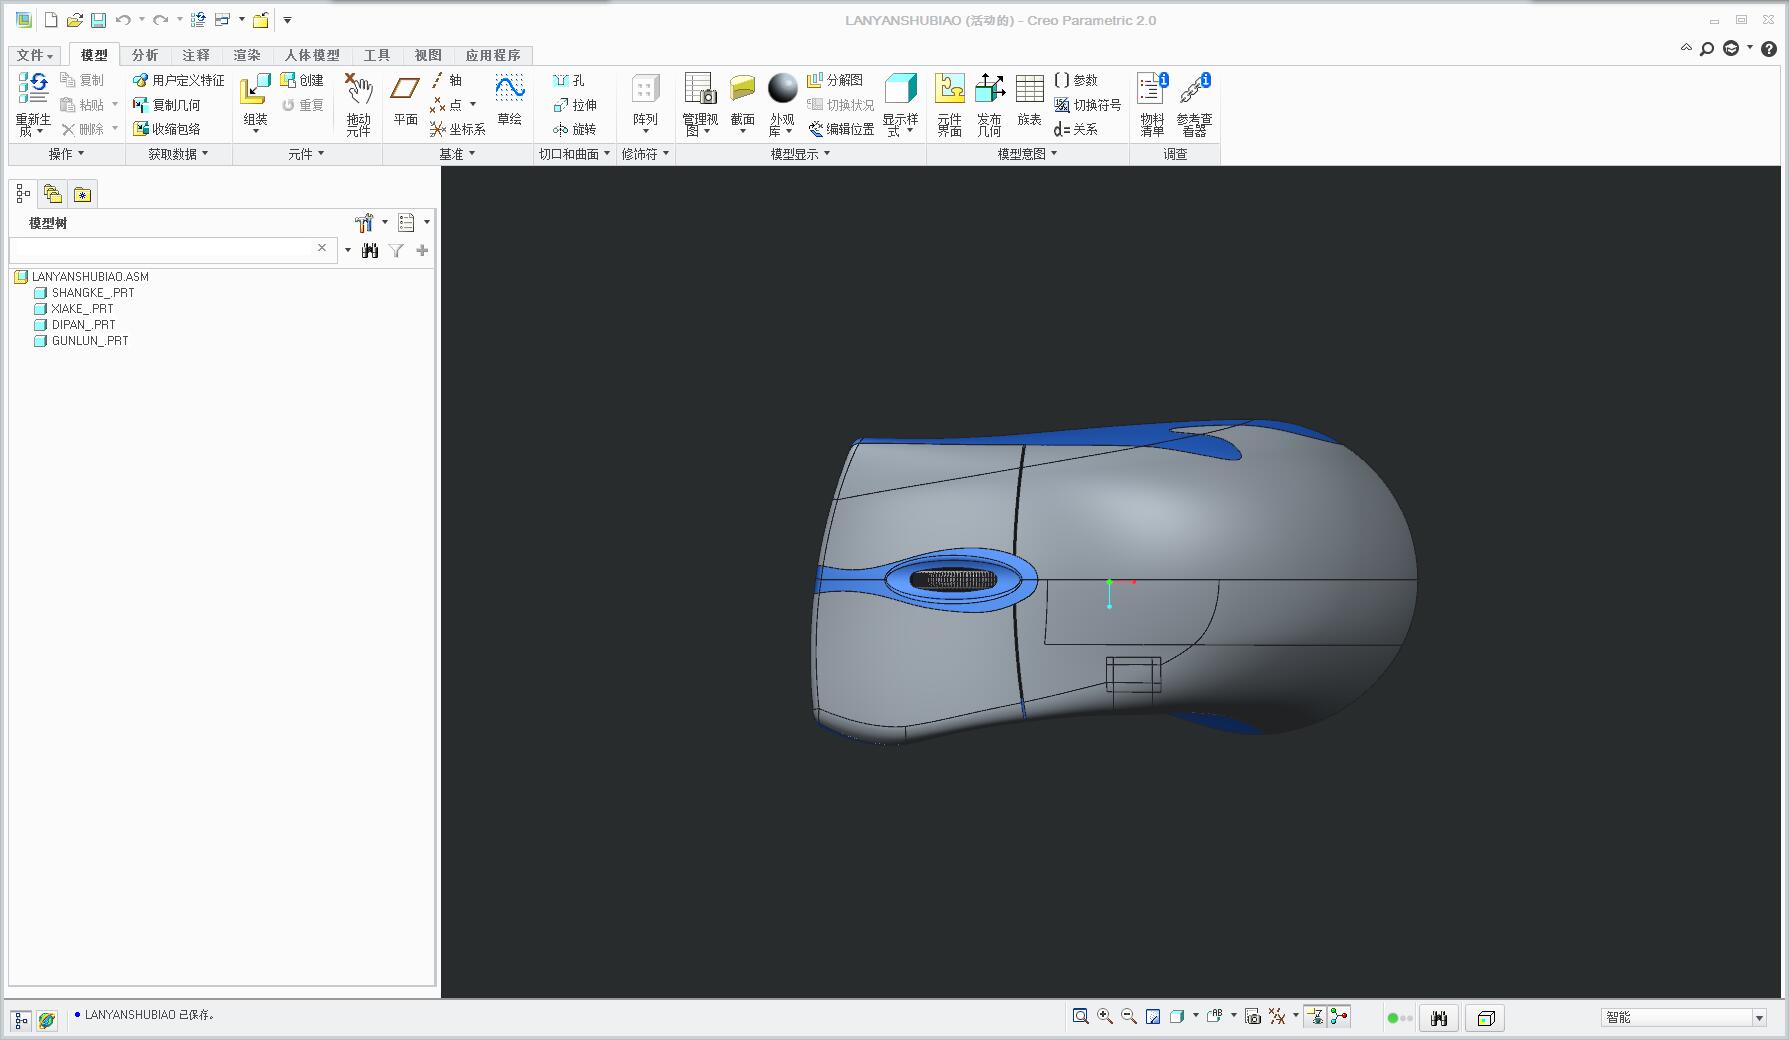Switch to the 分析 (Analysis) tab
Screen dimensions: 1789x1040
[145, 55]
